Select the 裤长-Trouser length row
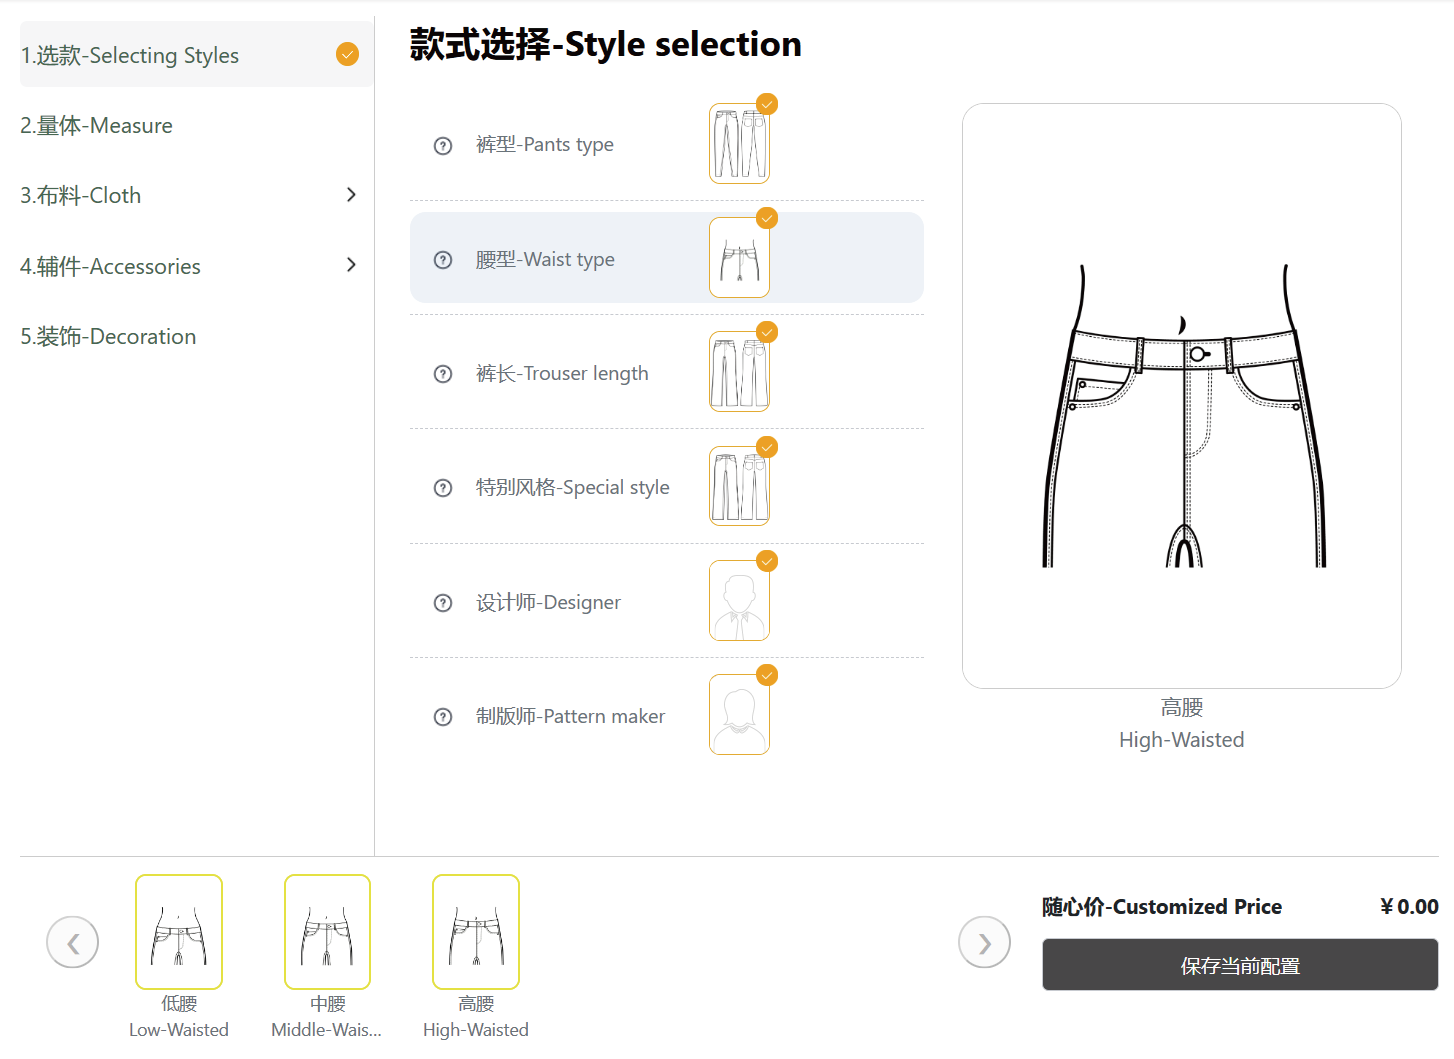Viewport: 1454px width, 1059px height. [x=667, y=372]
